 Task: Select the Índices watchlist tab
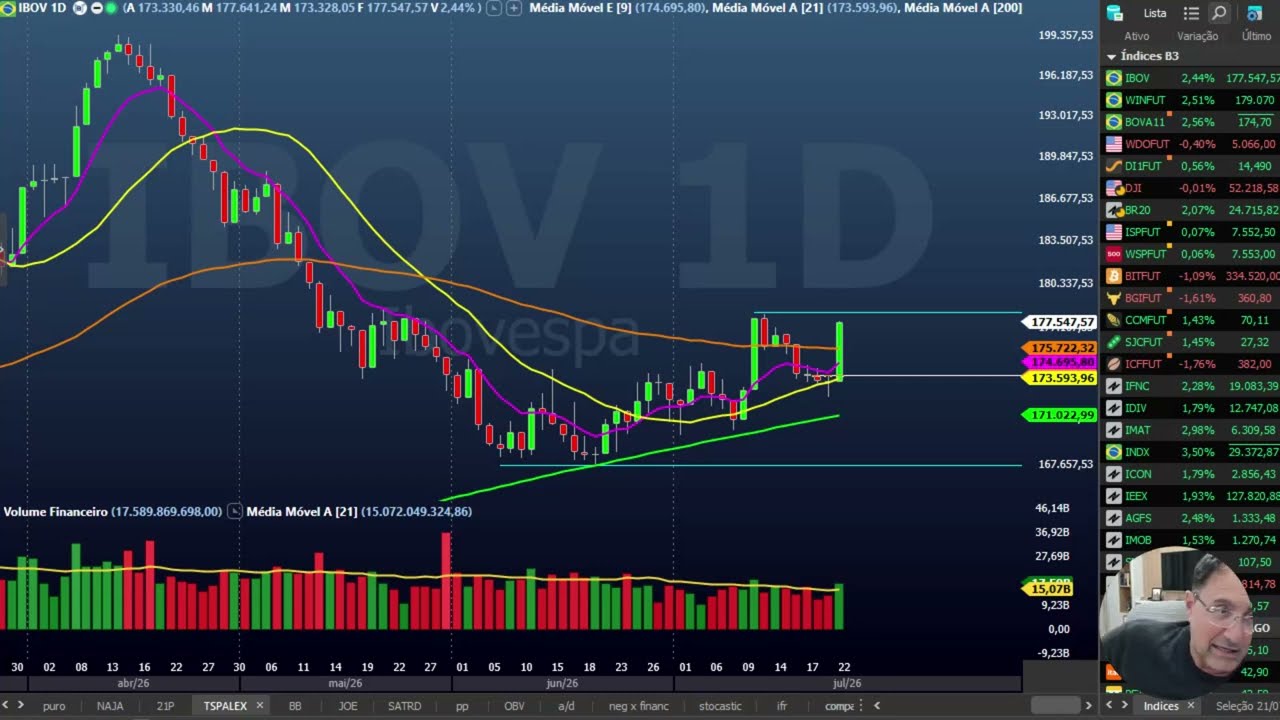(1161, 706)
